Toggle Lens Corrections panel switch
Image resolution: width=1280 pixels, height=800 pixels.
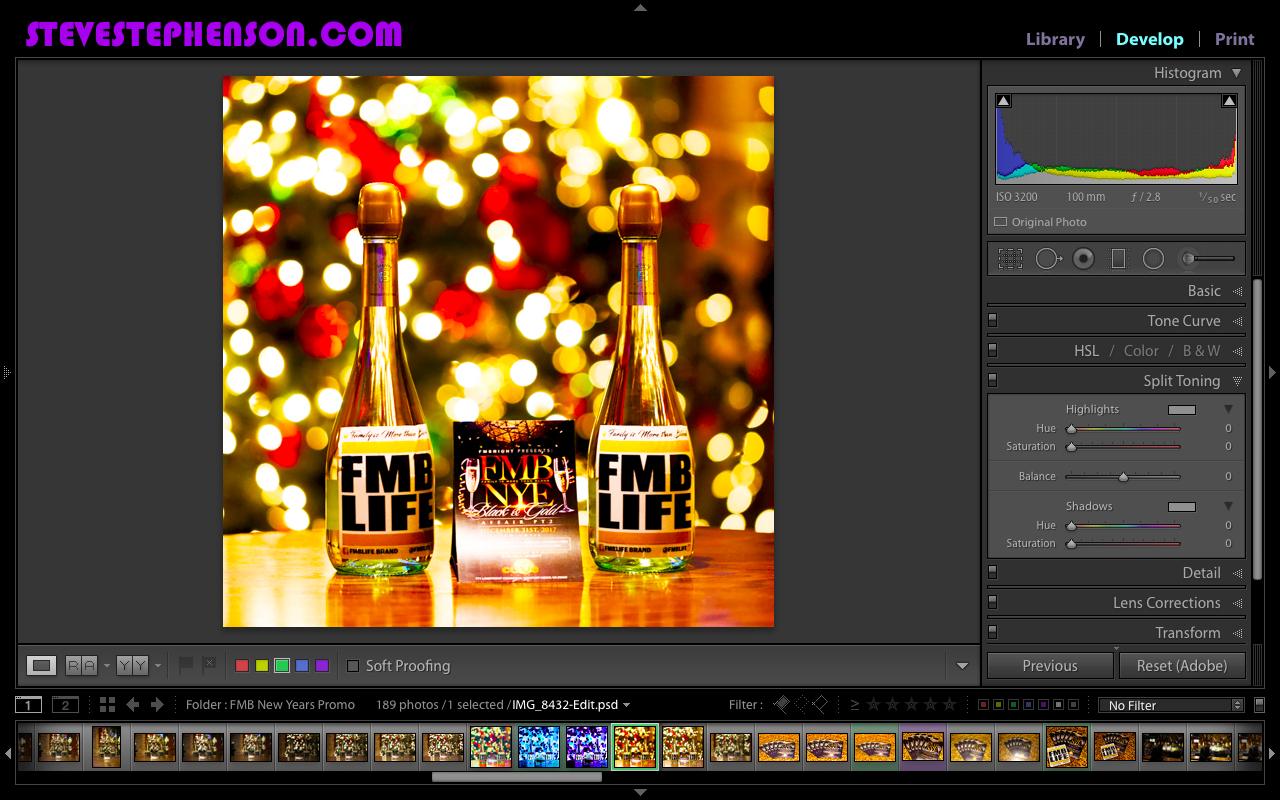tap(992, 602)
